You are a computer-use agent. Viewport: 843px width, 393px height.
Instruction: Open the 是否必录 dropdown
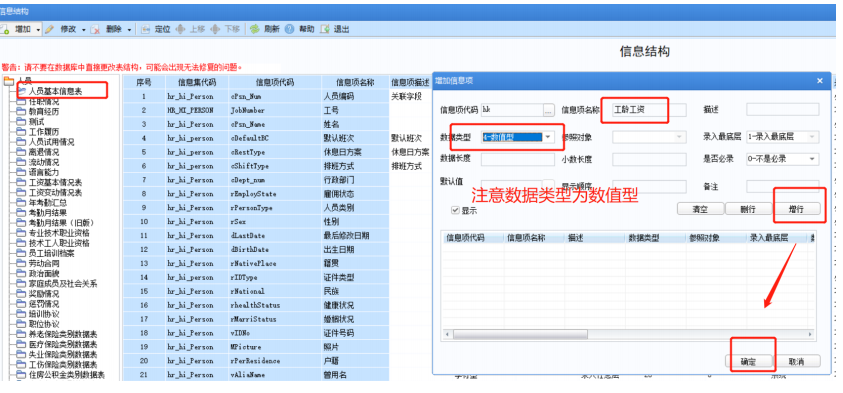[812, 159]
